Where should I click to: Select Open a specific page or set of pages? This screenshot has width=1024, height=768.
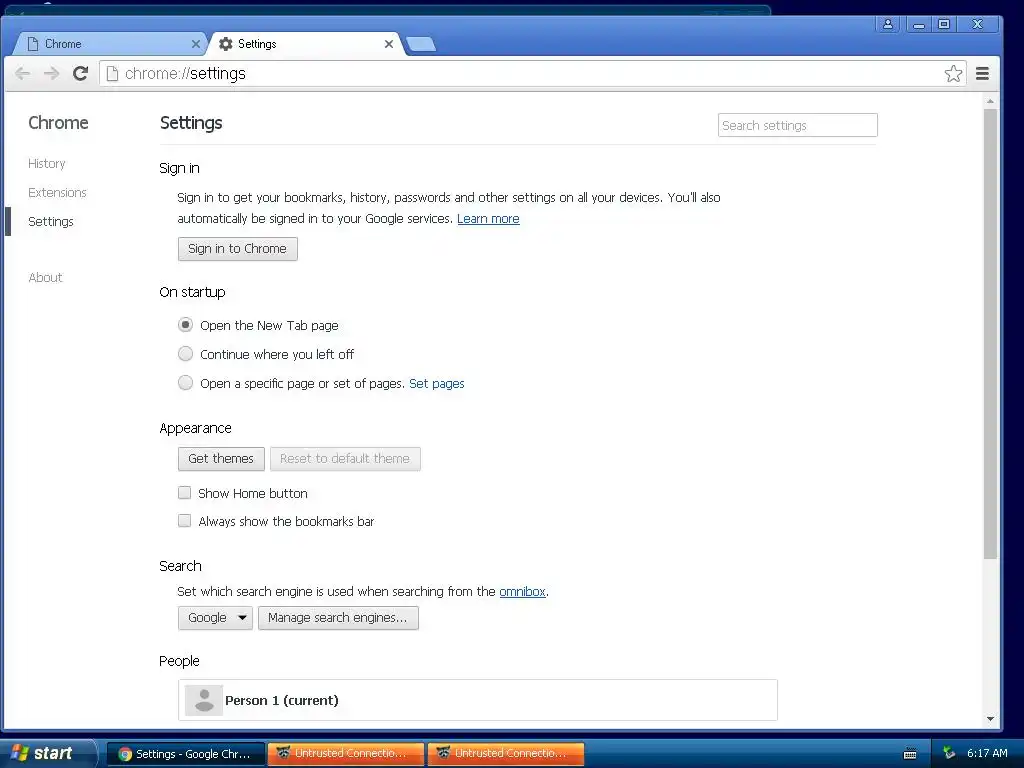185,382
